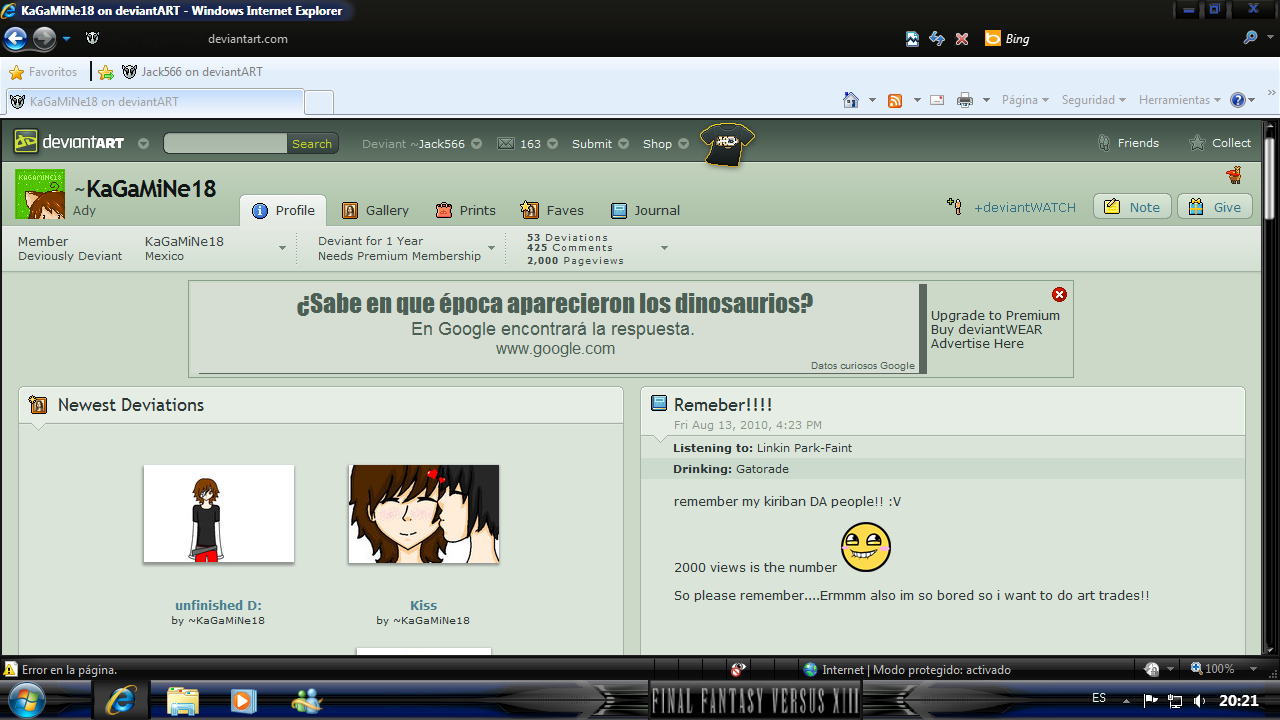Screen dimensions: 1280x720
Task: Click the deviantART search text field
Action: coord(225,143)
